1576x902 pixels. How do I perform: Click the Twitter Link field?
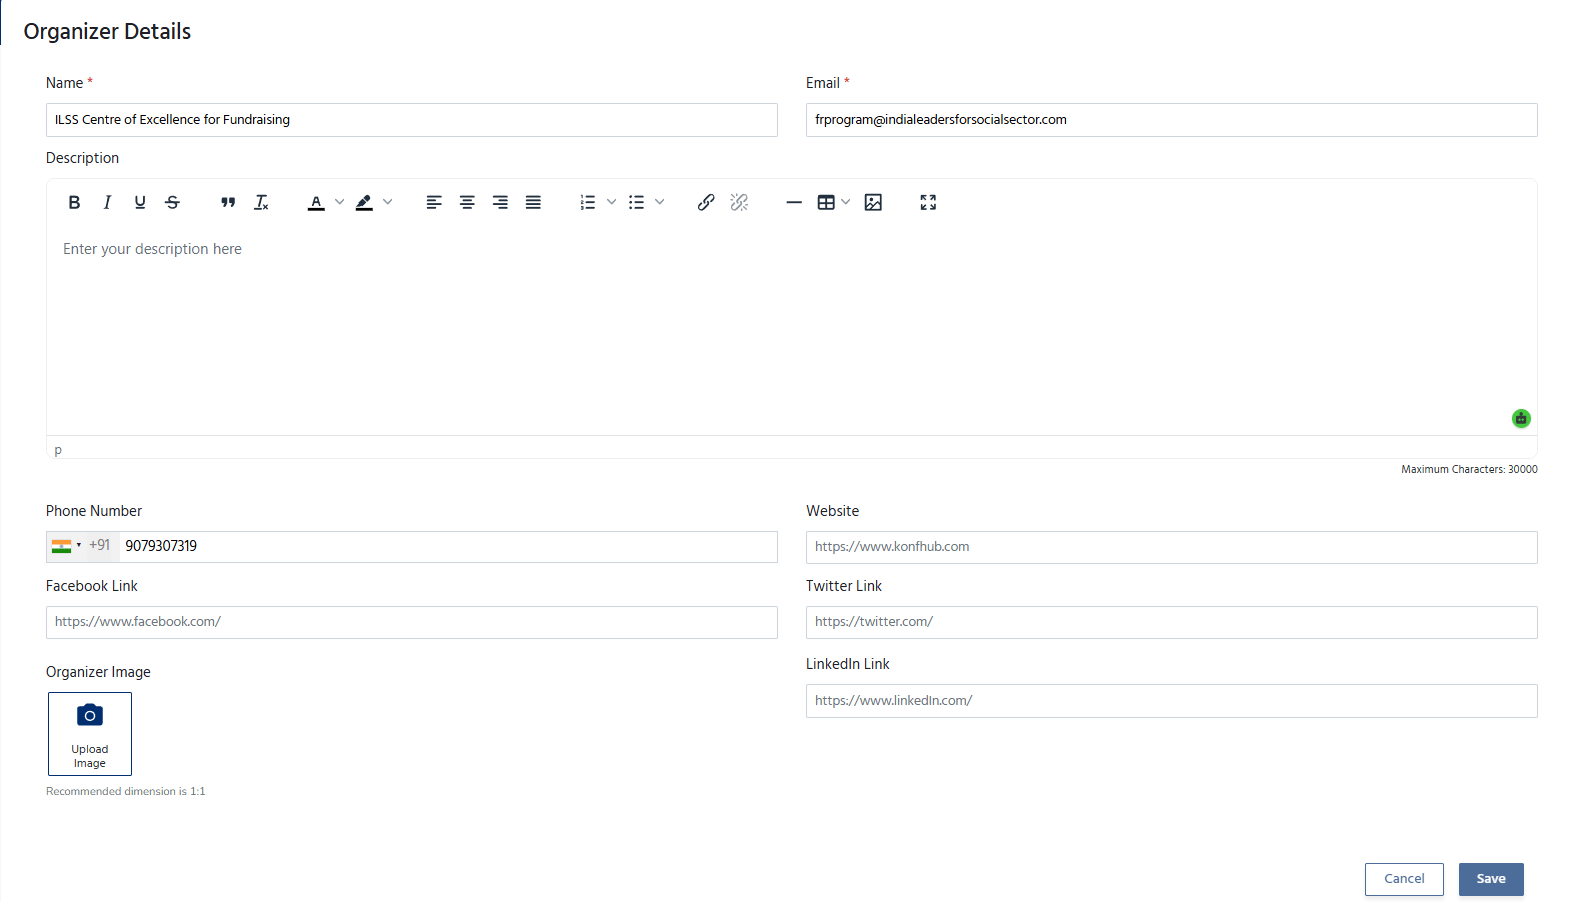(1172, 622)
